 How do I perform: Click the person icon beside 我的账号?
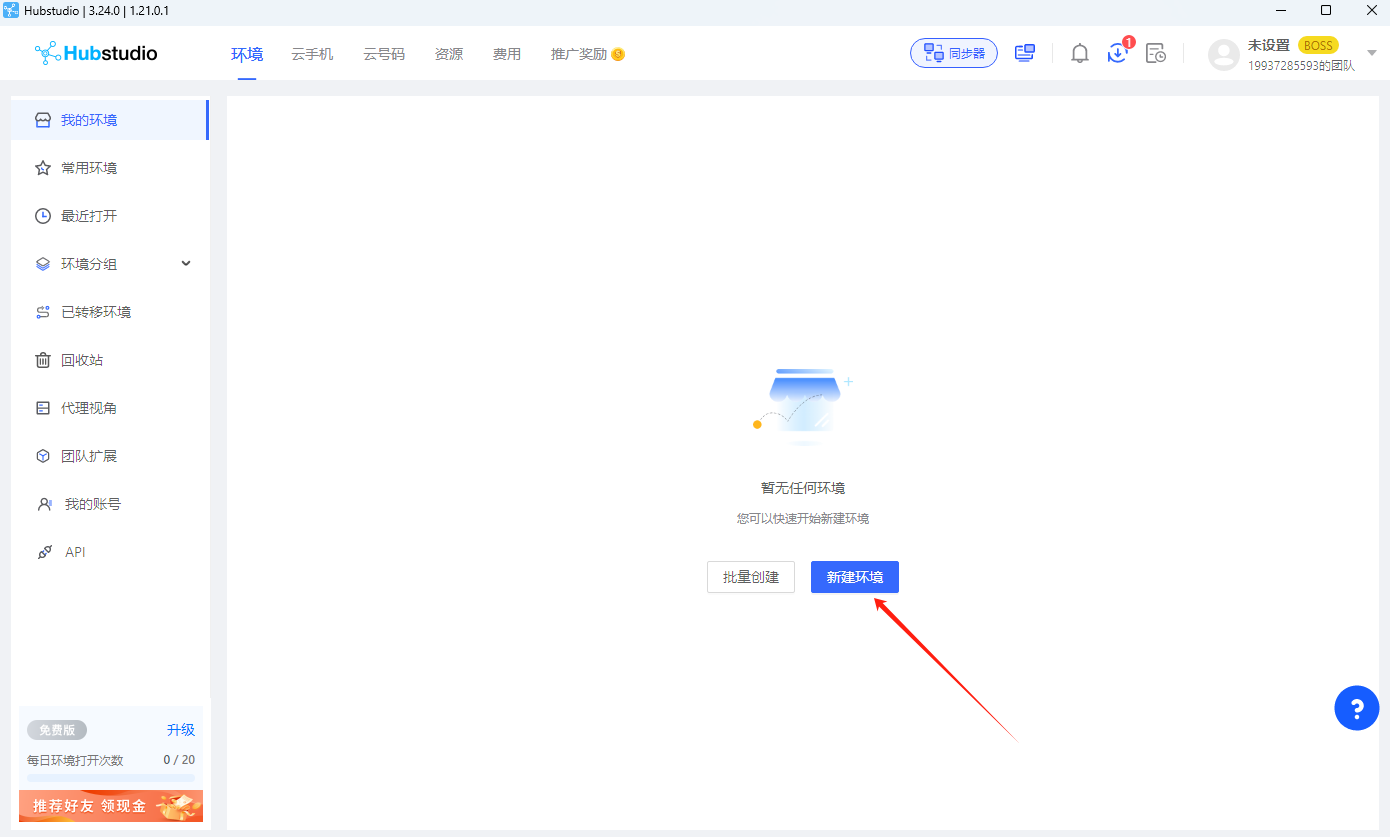45,504
